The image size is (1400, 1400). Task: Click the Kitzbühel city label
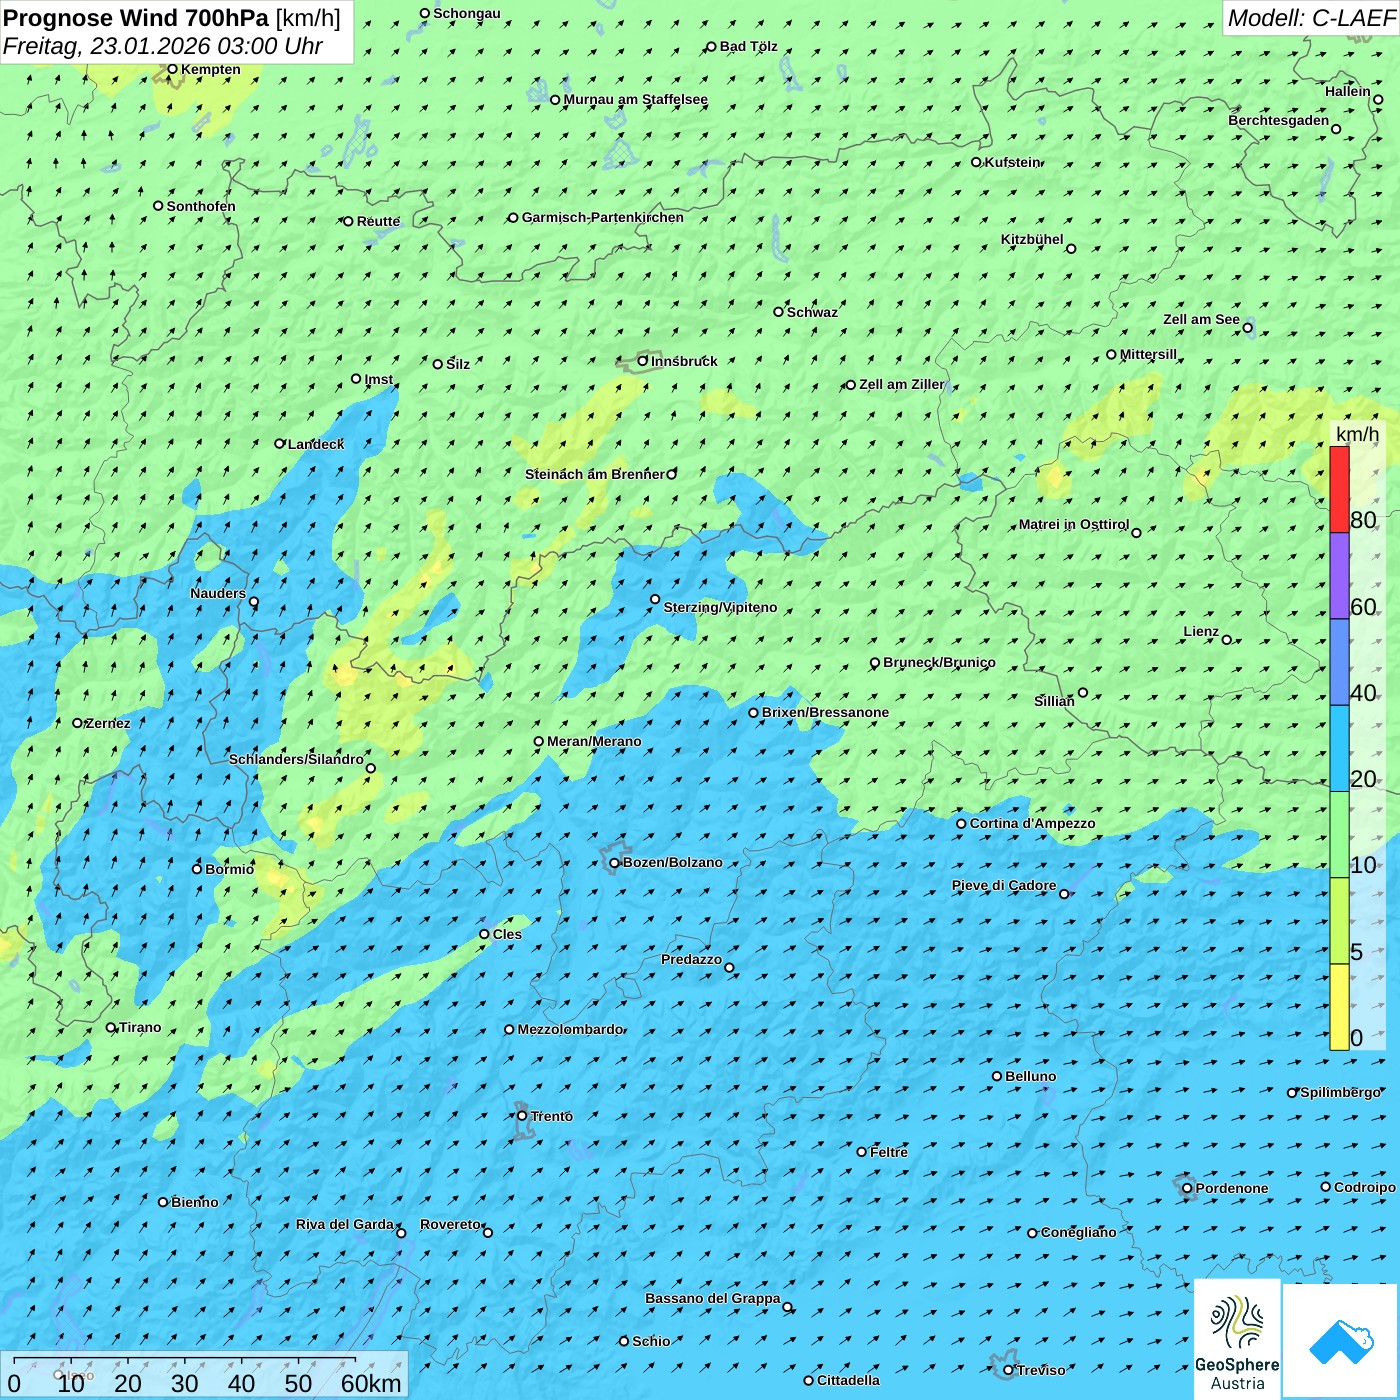coord(1032,239)
